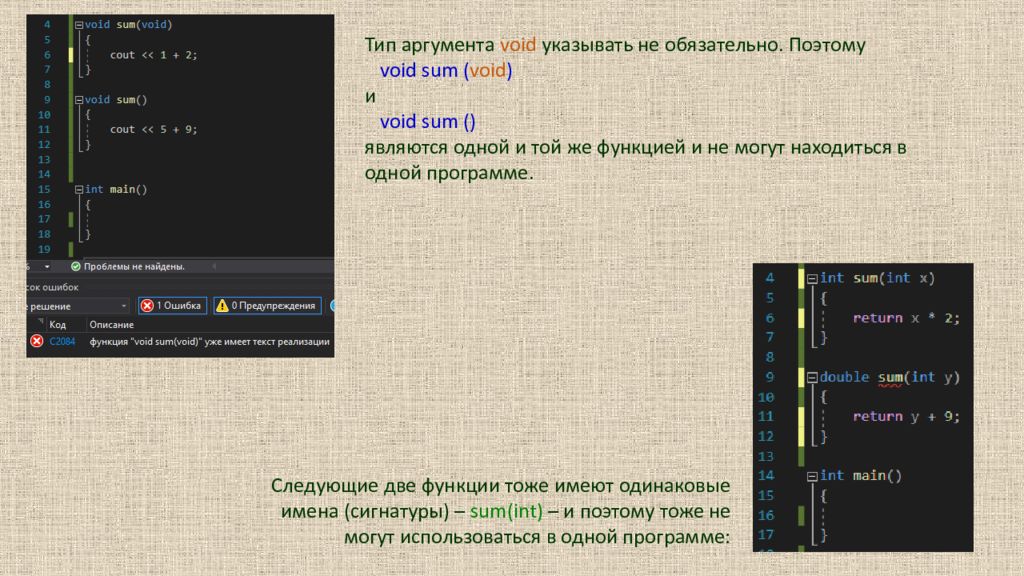Click the green 'no problems found' checkmark icon
The image size is (1024, 576).
[x=75, y=267]
